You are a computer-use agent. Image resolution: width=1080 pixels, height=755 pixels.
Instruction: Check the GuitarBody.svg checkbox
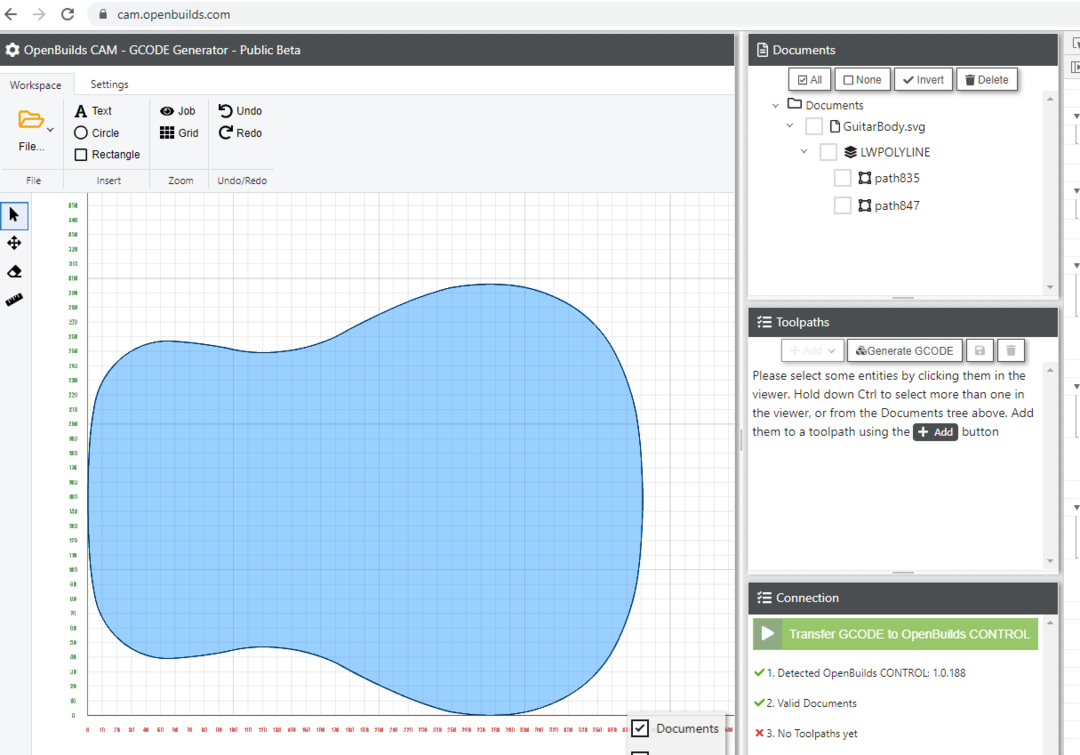click(x=814, y=127)
